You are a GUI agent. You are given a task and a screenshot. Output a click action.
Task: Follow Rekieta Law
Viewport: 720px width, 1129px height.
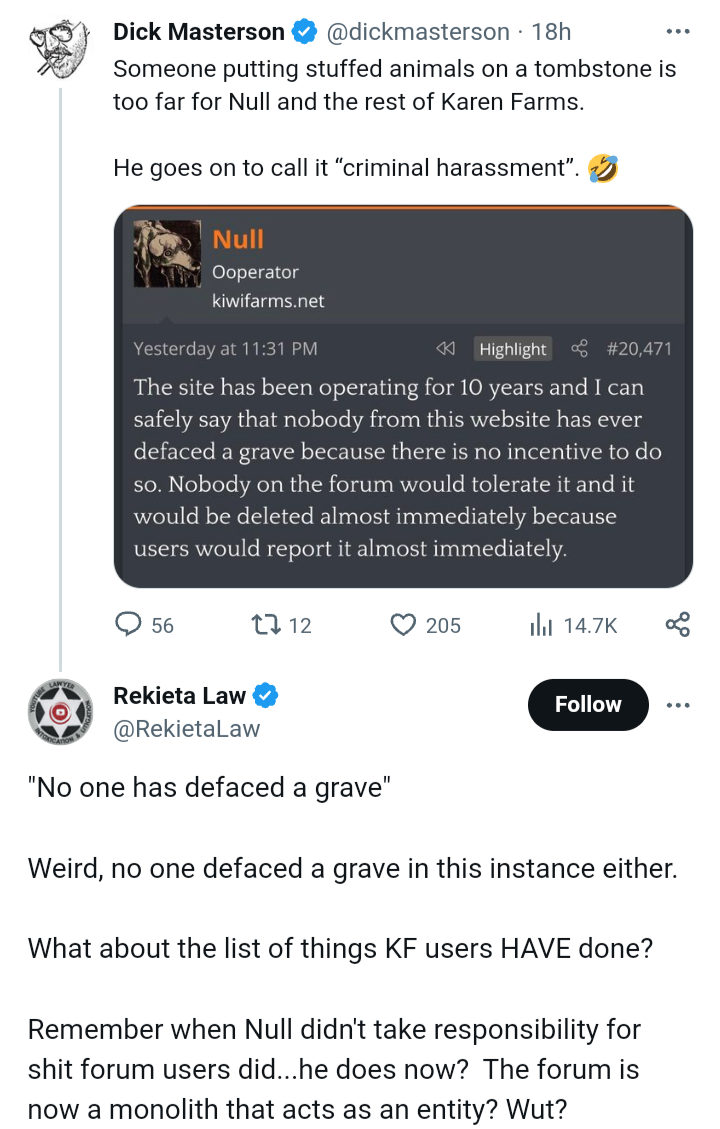[x=588, y=704]
